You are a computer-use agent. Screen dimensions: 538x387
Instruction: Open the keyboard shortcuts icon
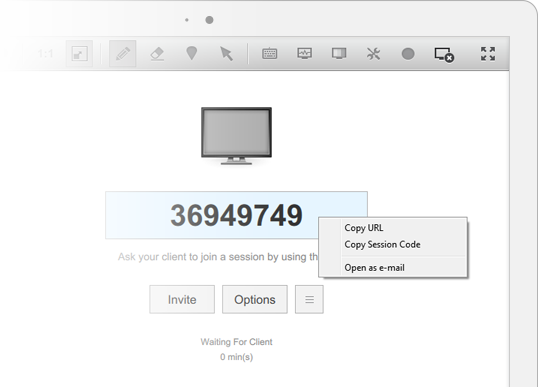coord(270,54)
